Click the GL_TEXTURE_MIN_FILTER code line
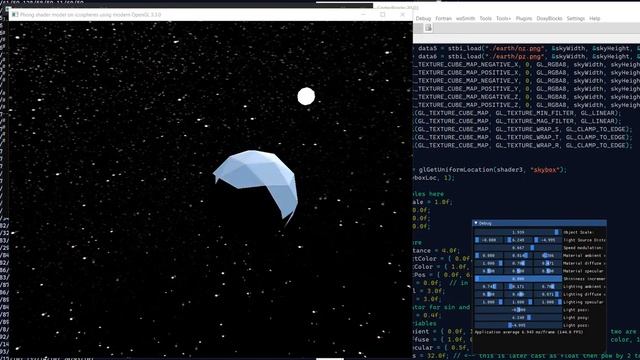The image size is (640, 360). coord(518,113)
